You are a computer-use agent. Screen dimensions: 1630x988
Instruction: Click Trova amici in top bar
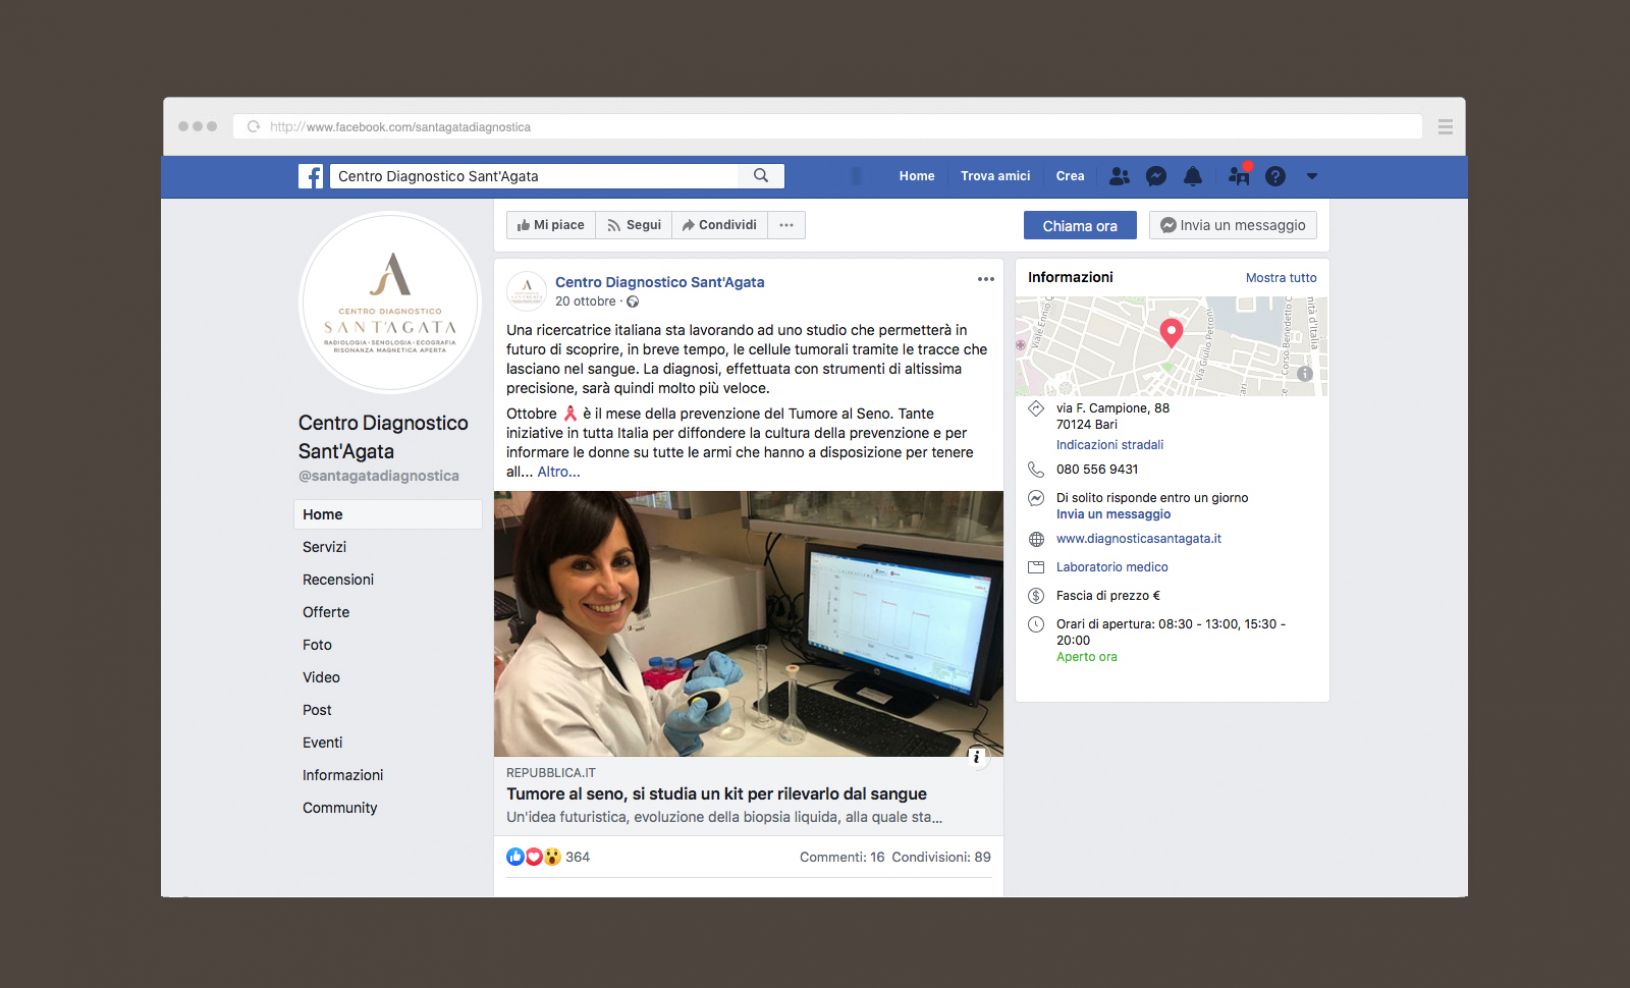(995, 176)
